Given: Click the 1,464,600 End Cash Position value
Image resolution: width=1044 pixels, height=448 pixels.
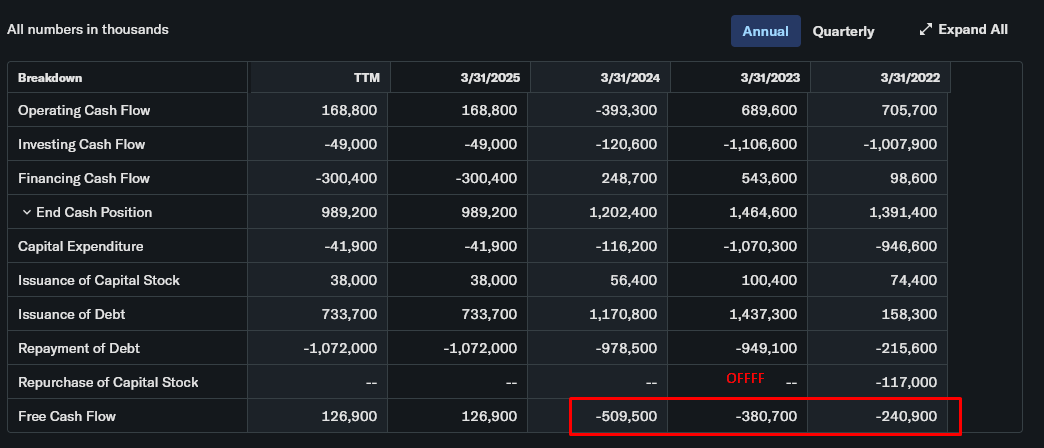Looking at the screenshot, I should [x=763, y=212].
